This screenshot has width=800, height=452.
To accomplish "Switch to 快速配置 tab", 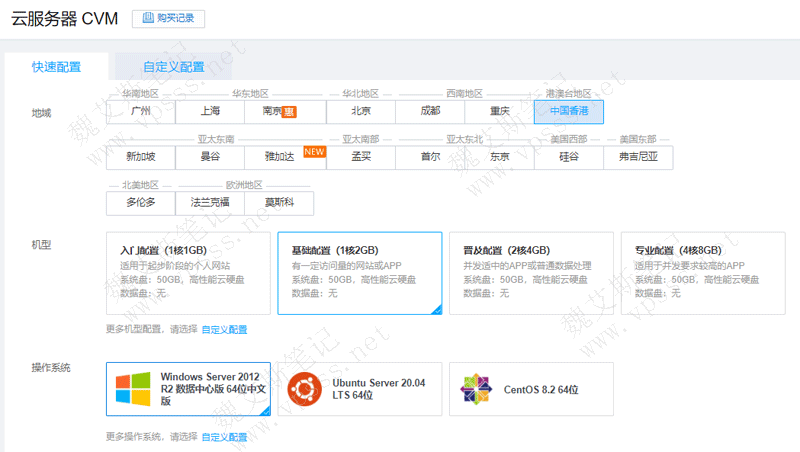I will [56, 67].
